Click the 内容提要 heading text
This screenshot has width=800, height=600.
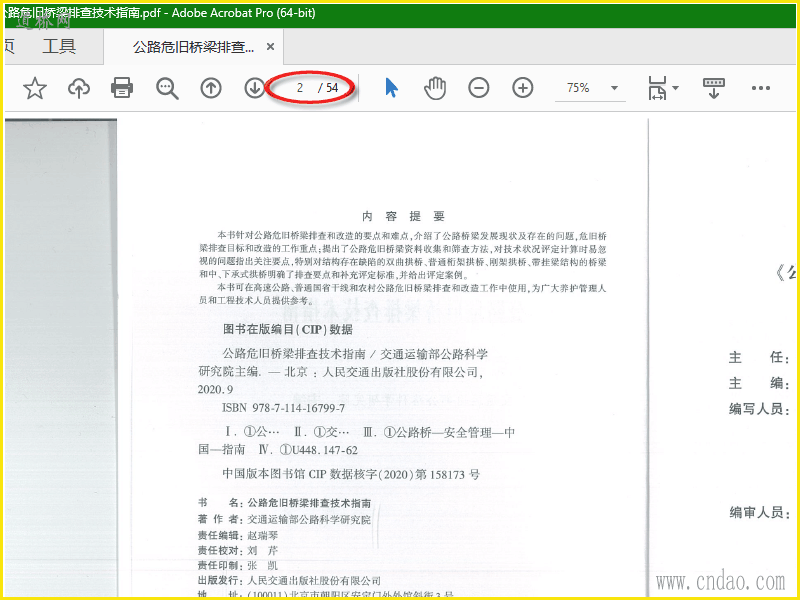point(403,216)
